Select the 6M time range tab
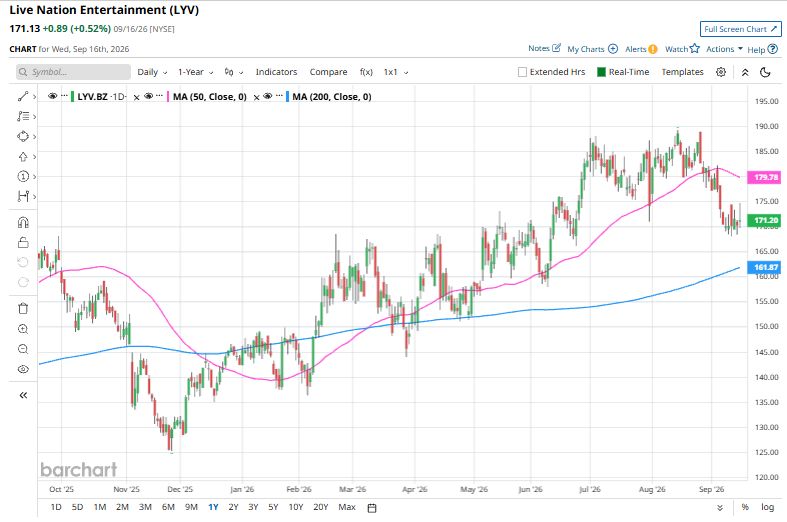787x522 pixels. tap(168, 507)
